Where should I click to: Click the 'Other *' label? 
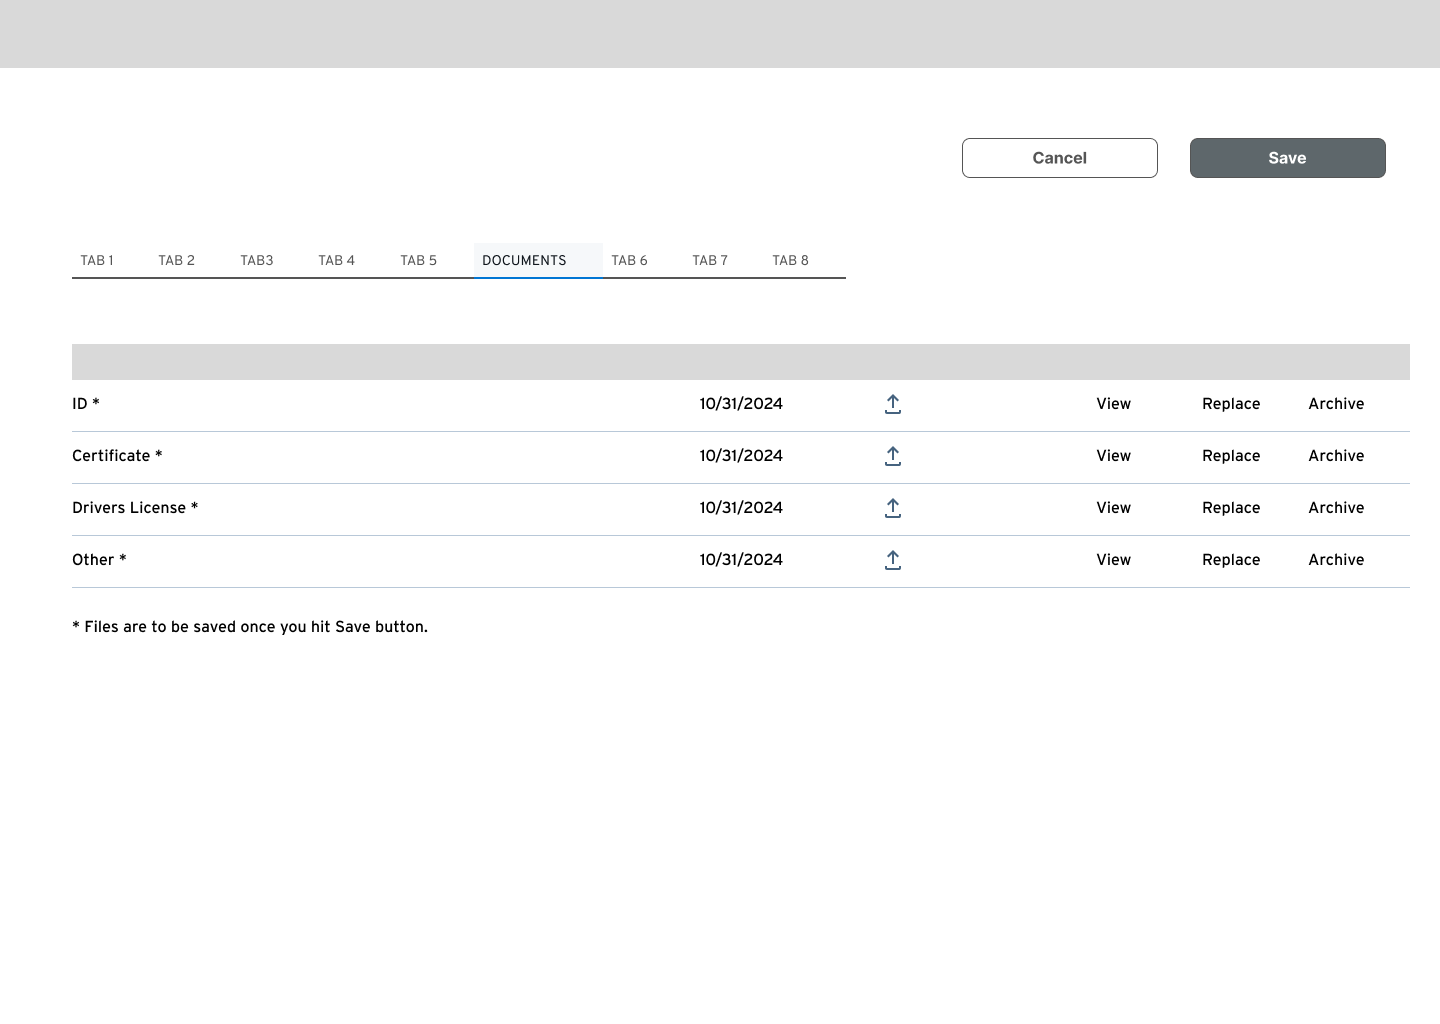[x=99, y=560]
